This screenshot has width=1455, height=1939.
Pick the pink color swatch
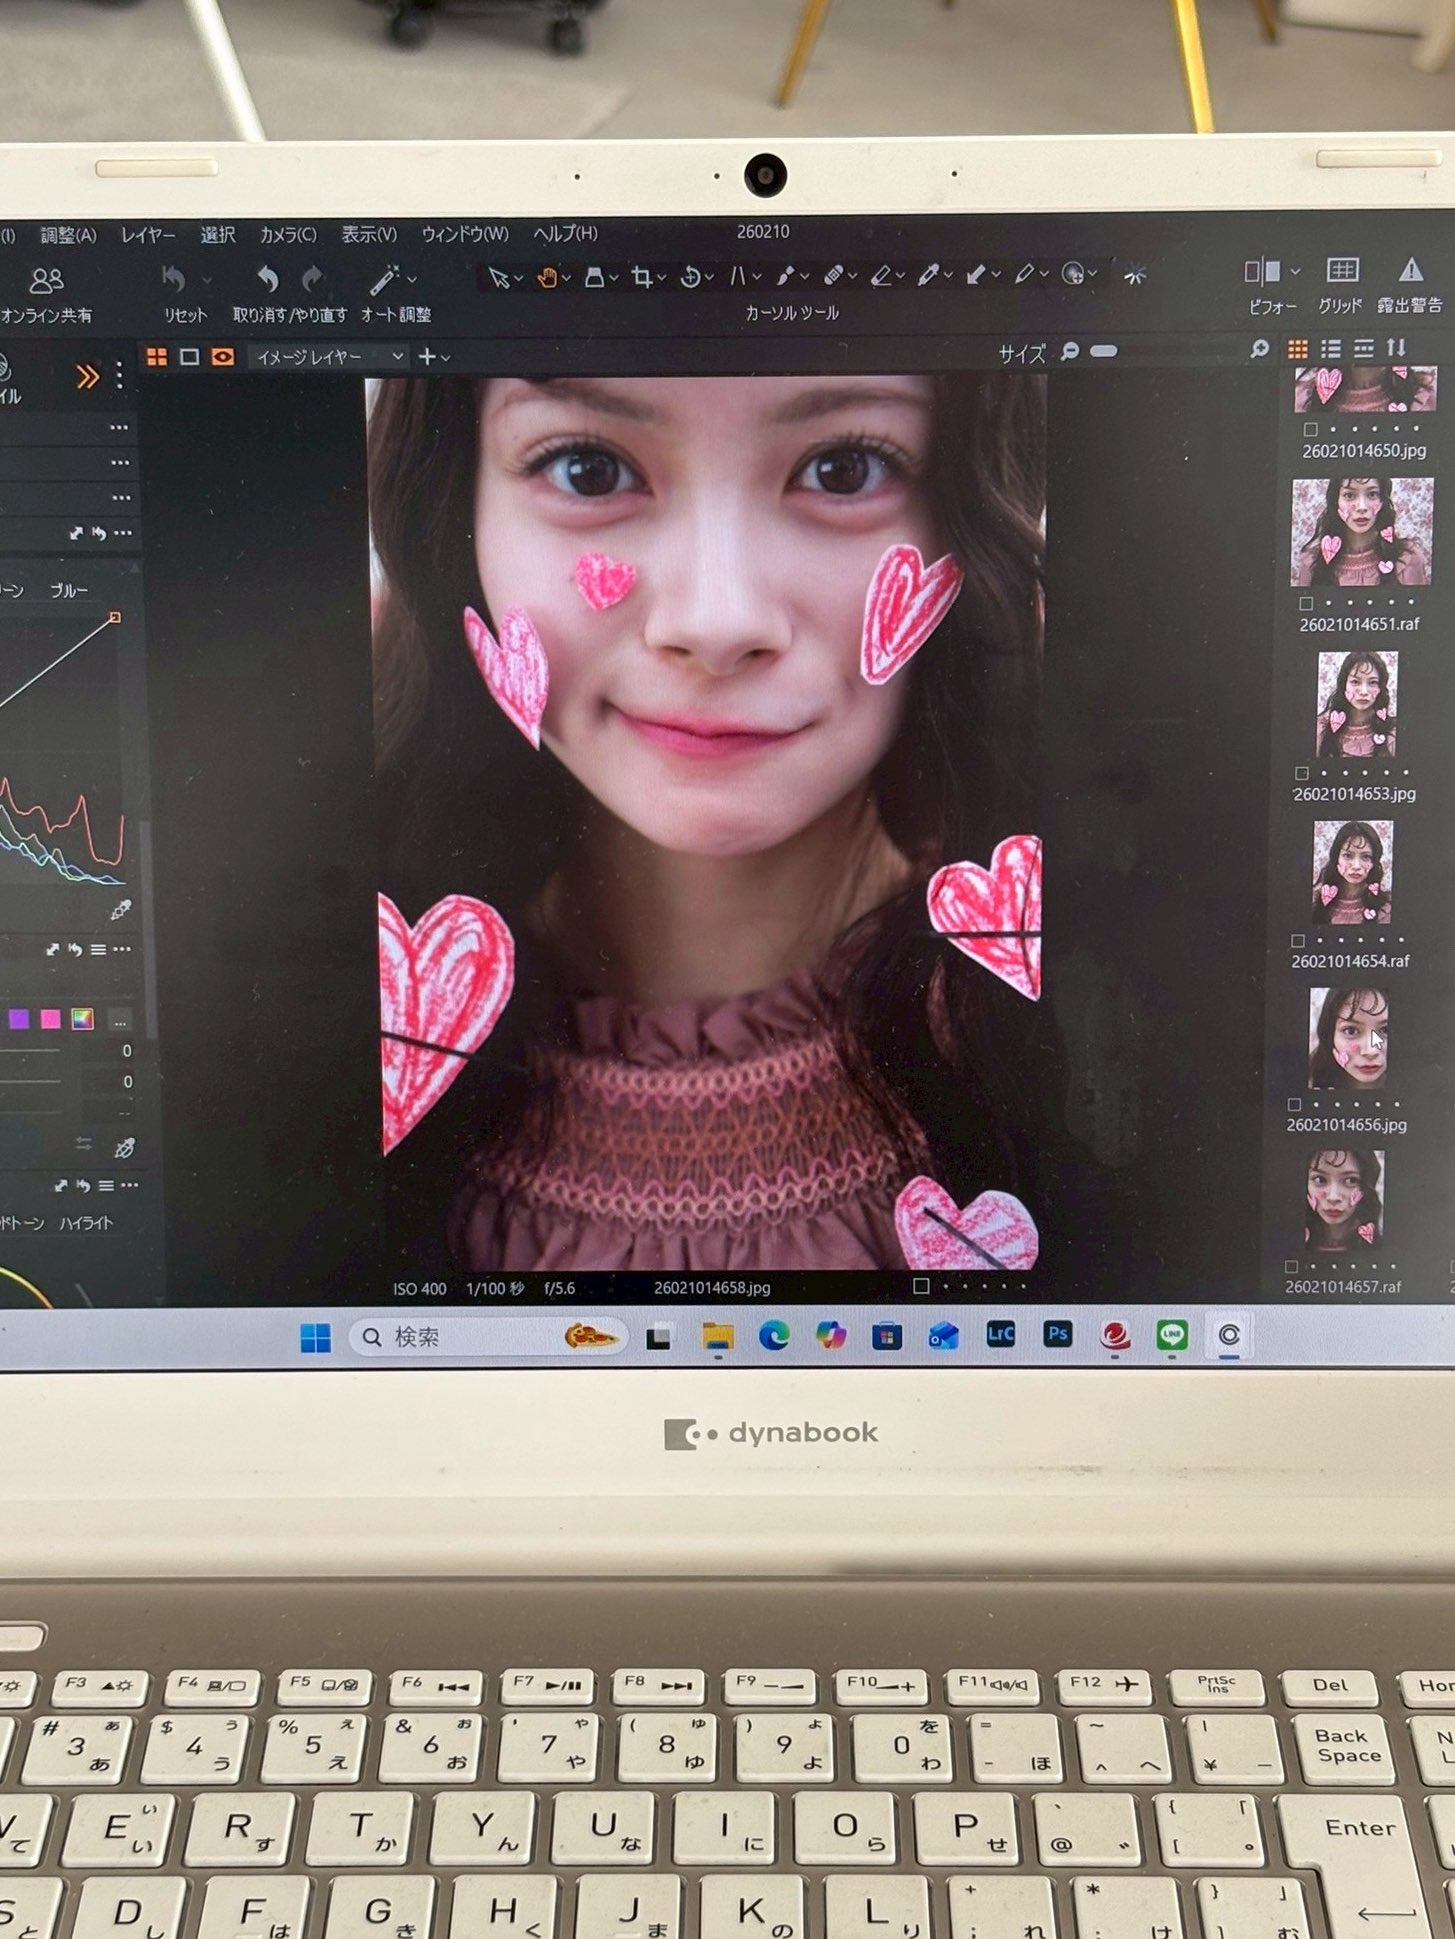pyautogui.click(x=50, y=1019)
